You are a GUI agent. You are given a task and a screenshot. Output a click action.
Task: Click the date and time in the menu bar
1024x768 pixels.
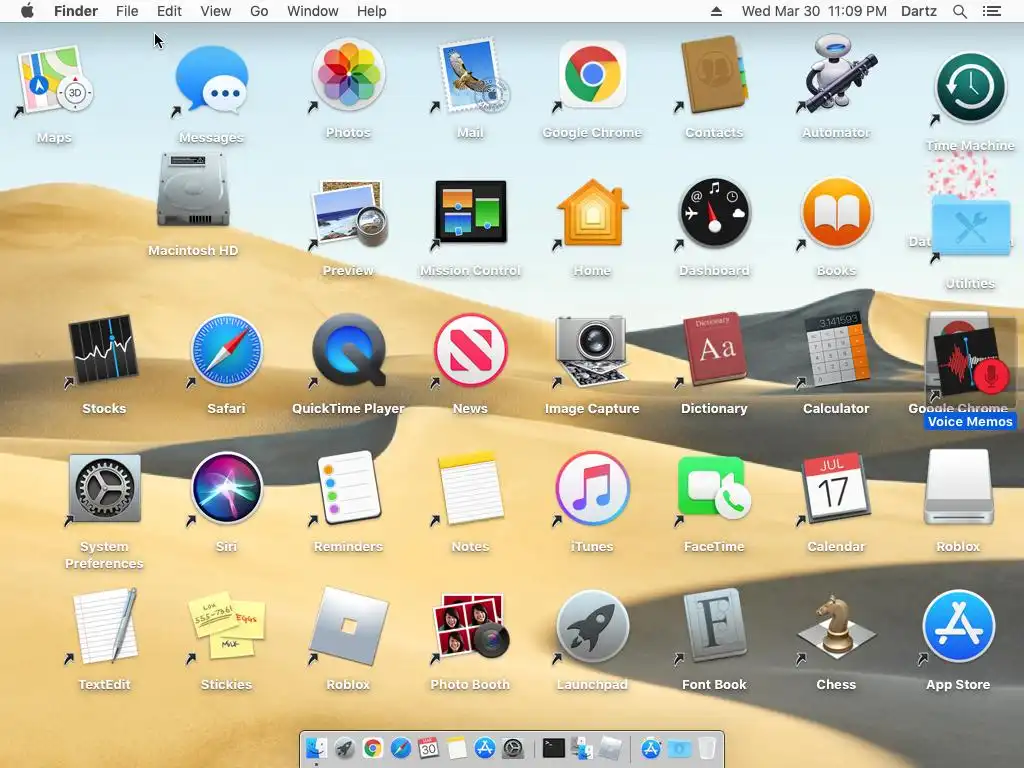(x=814, y=11)
